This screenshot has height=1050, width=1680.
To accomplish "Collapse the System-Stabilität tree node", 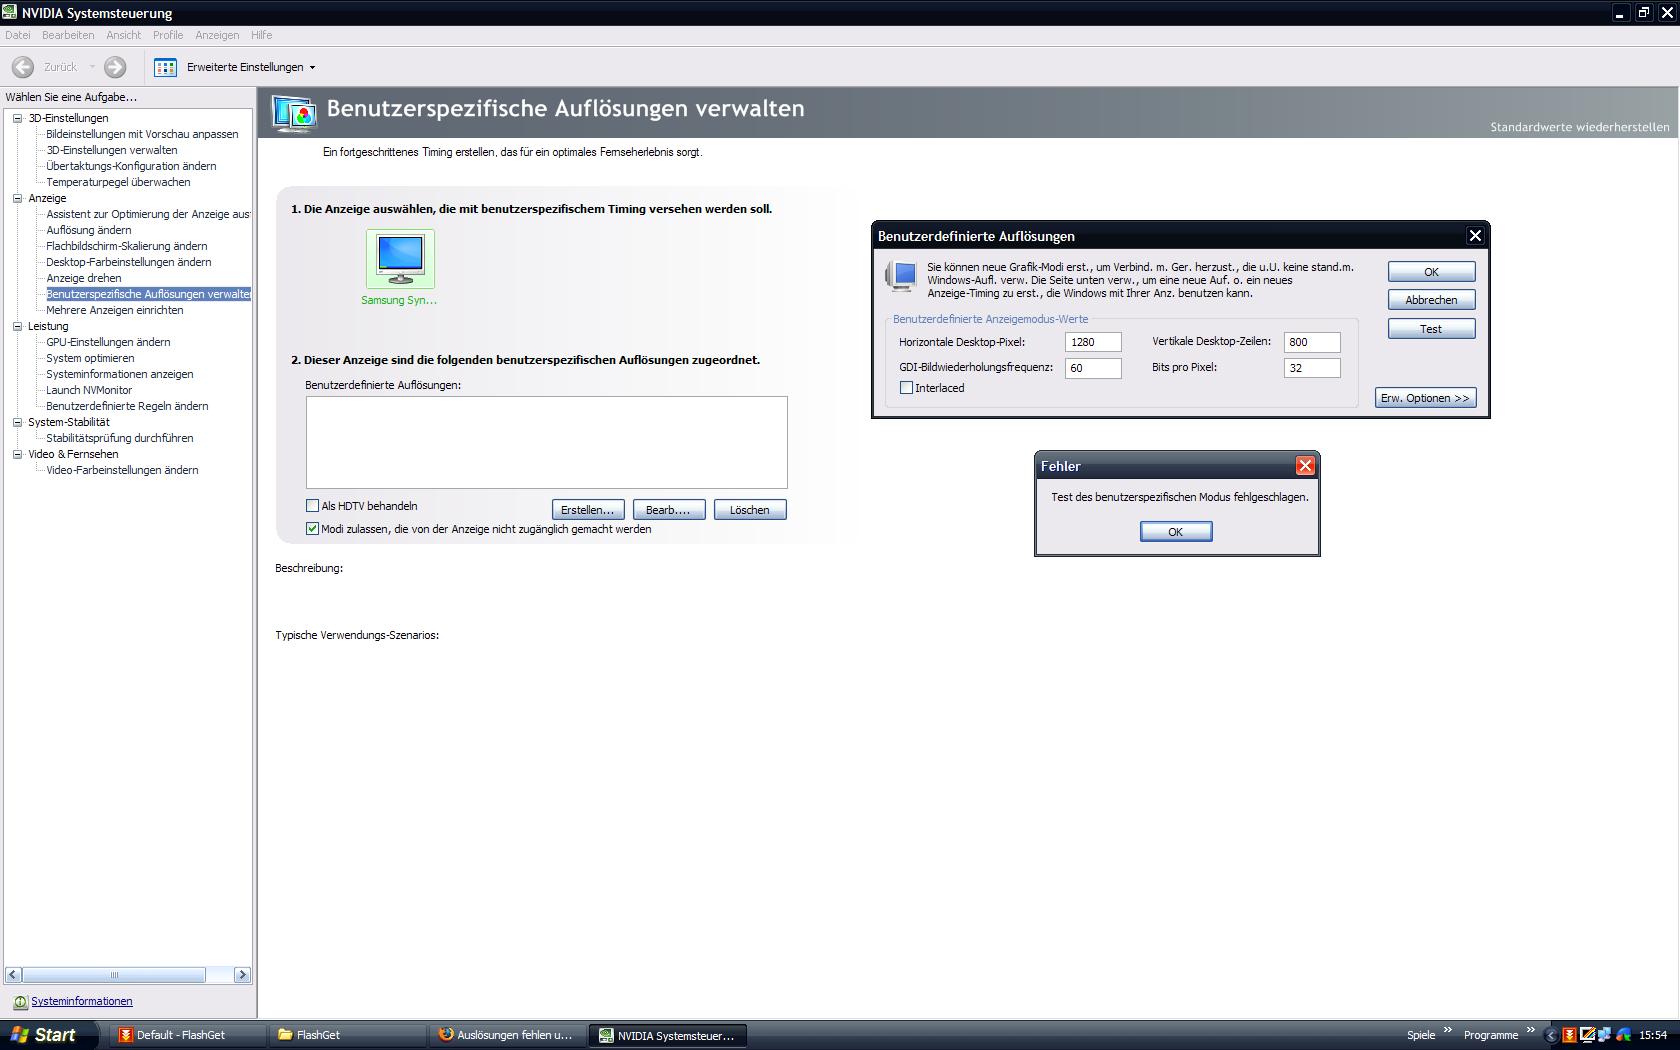I will tap(17, 422).
